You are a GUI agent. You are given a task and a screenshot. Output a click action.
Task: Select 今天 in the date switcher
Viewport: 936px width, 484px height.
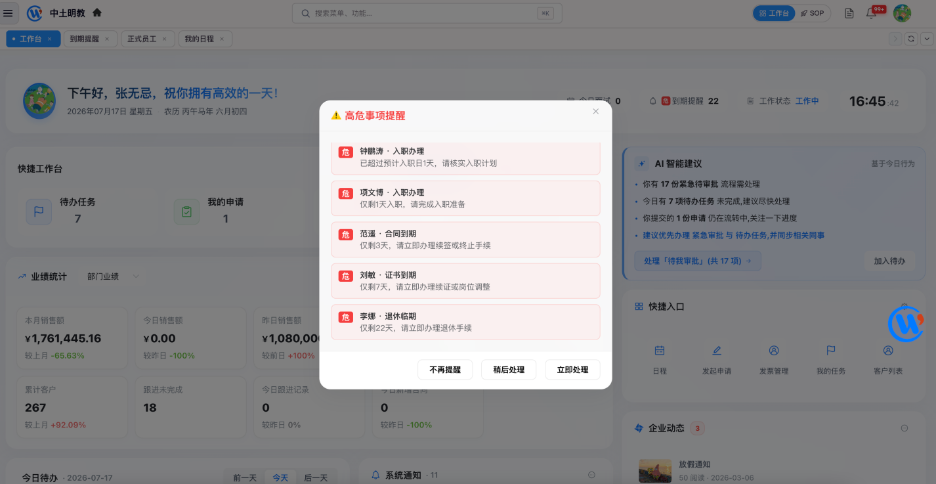click(280, 477)
